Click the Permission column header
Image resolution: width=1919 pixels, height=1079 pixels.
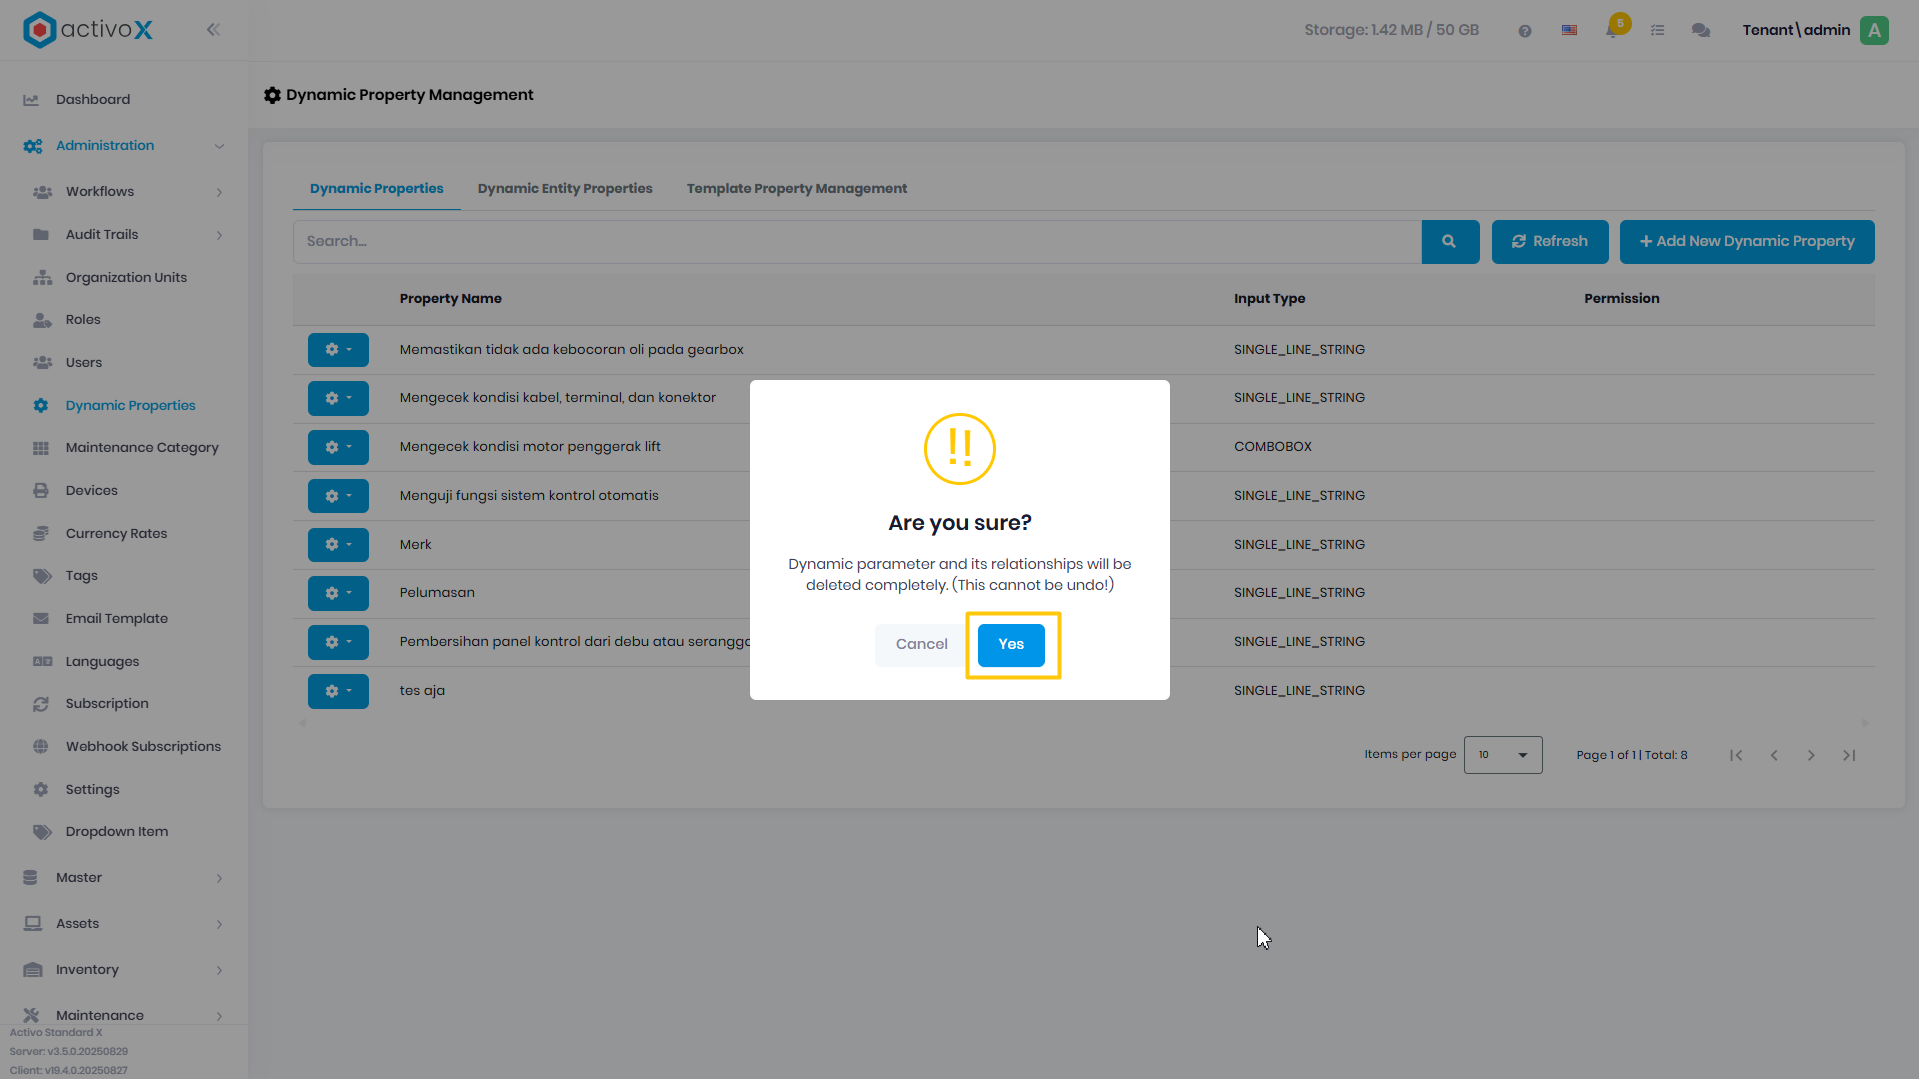coord(1621,299)
